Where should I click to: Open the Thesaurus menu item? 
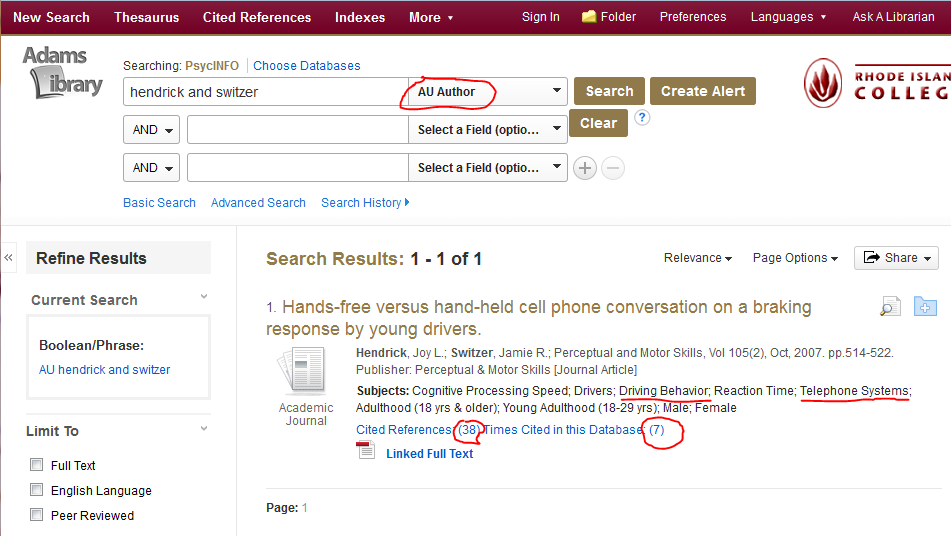pyautogui.click(x=147, y=18)
